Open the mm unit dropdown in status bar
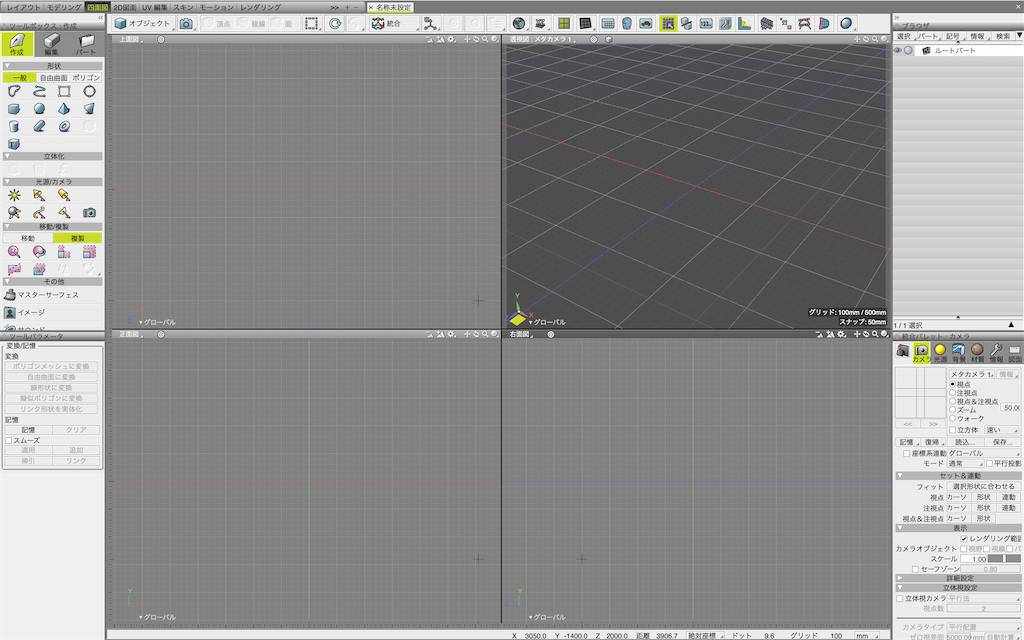 coord(867,635)
